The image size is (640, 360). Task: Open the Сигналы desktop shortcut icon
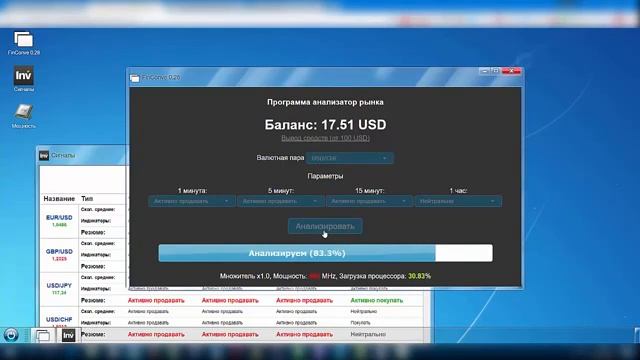click(x=24, y=78)
